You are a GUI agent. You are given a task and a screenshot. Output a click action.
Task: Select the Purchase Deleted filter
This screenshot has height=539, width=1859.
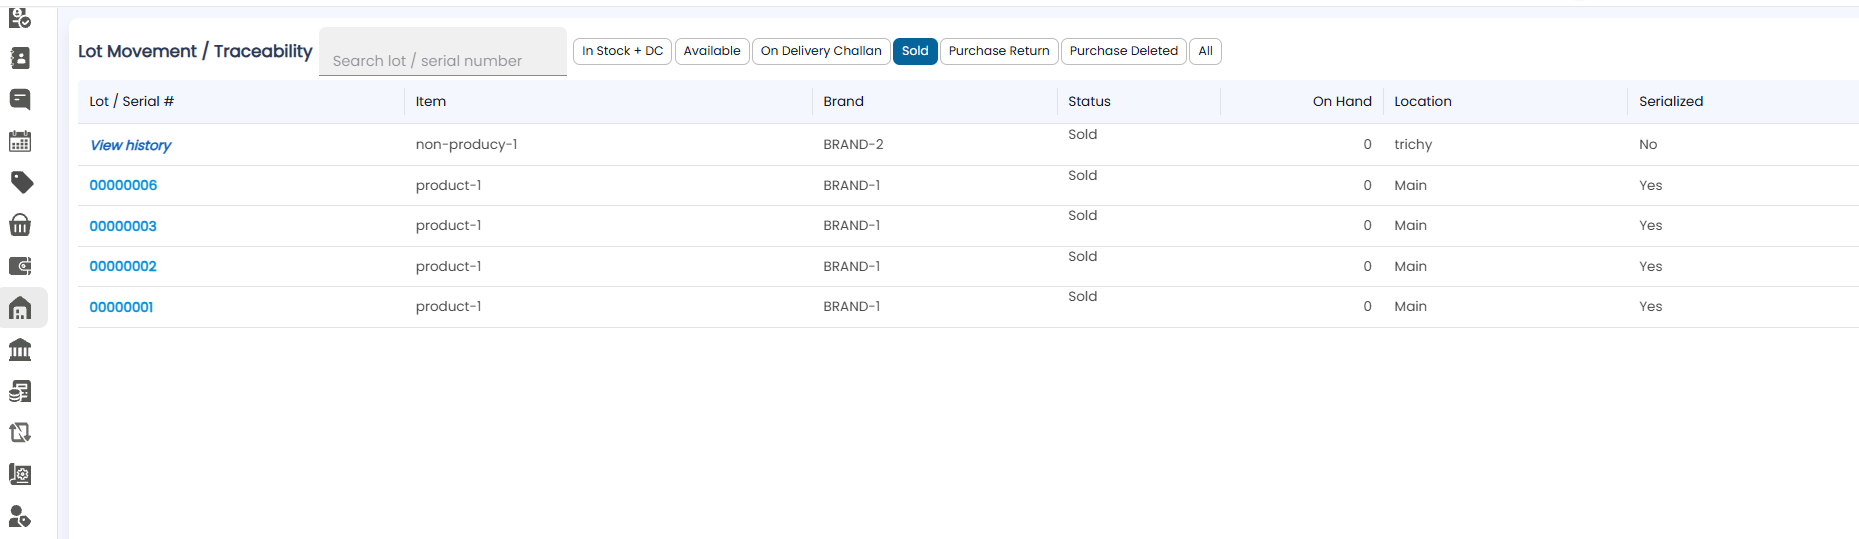pos(1124,51)
